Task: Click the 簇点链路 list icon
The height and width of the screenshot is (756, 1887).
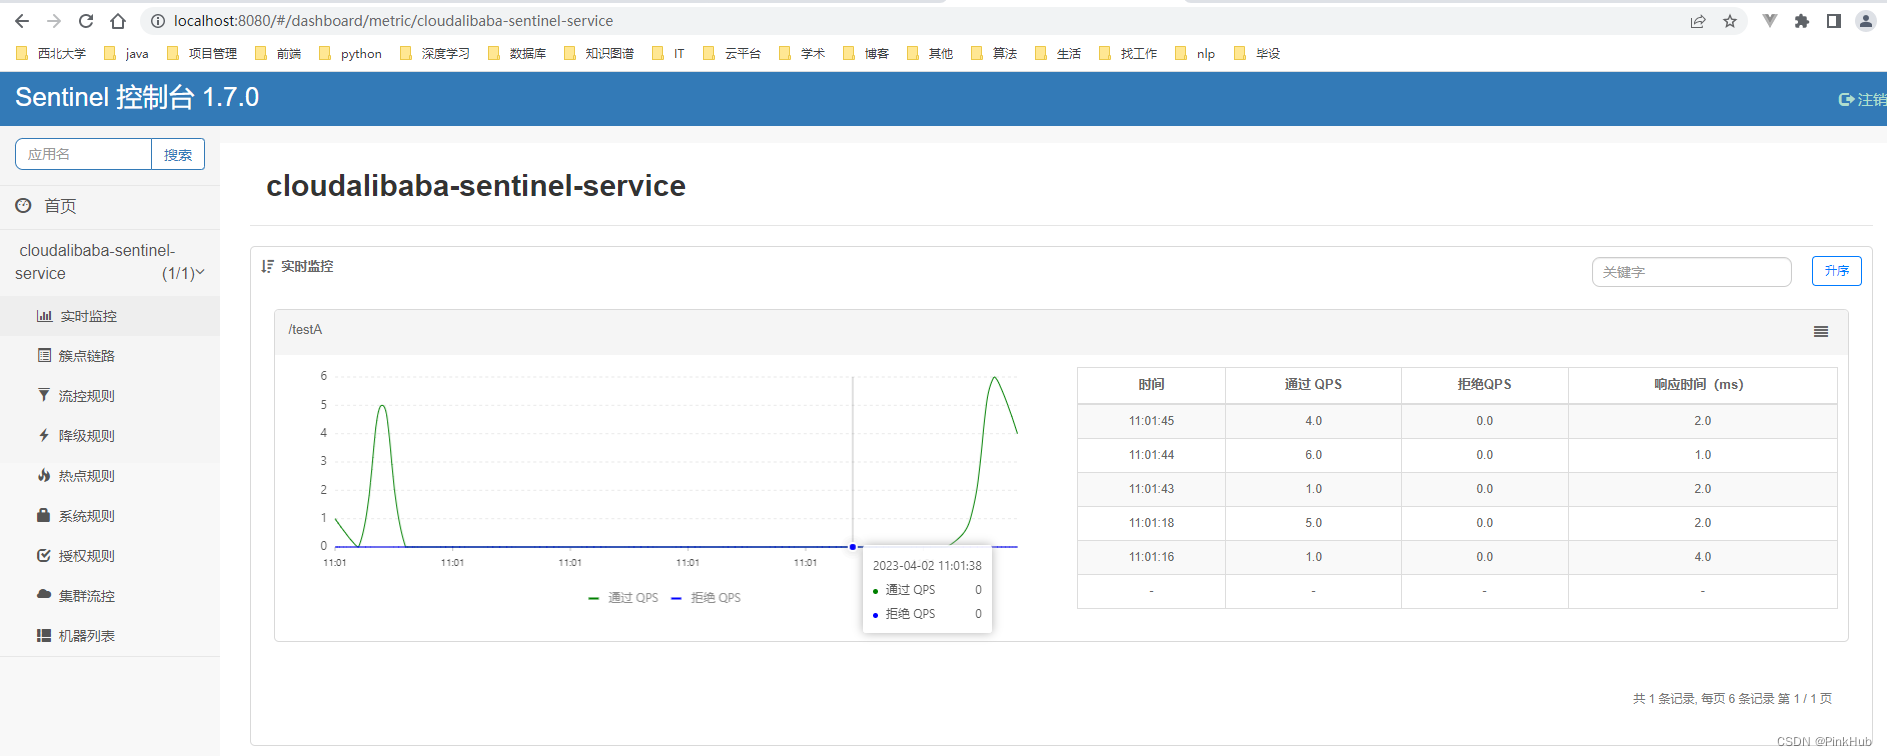Action: click(44, 355)
